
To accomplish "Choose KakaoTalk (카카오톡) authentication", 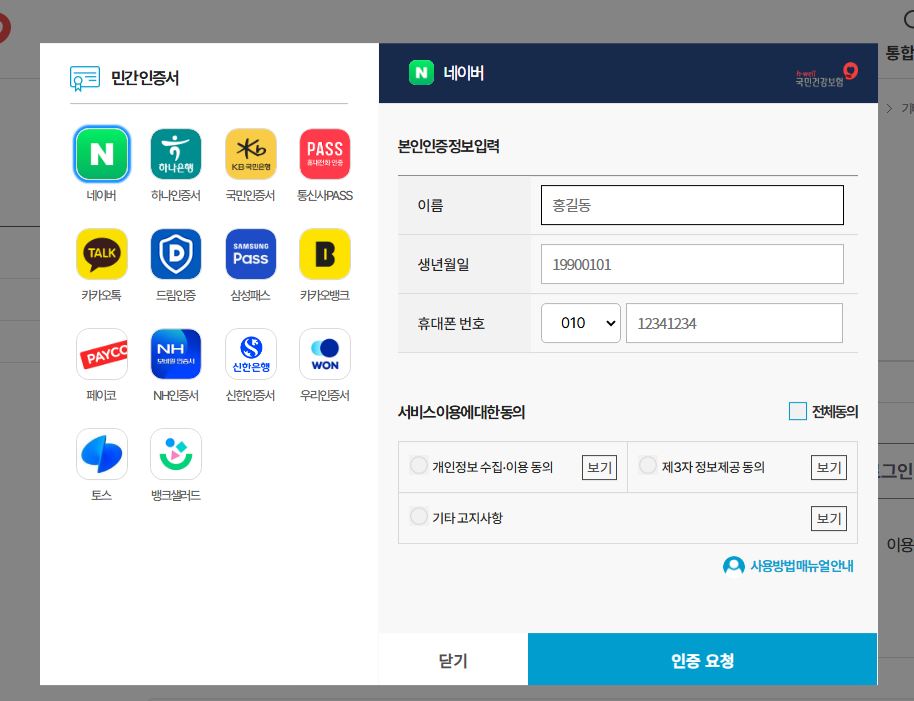I will pos(101,254).
